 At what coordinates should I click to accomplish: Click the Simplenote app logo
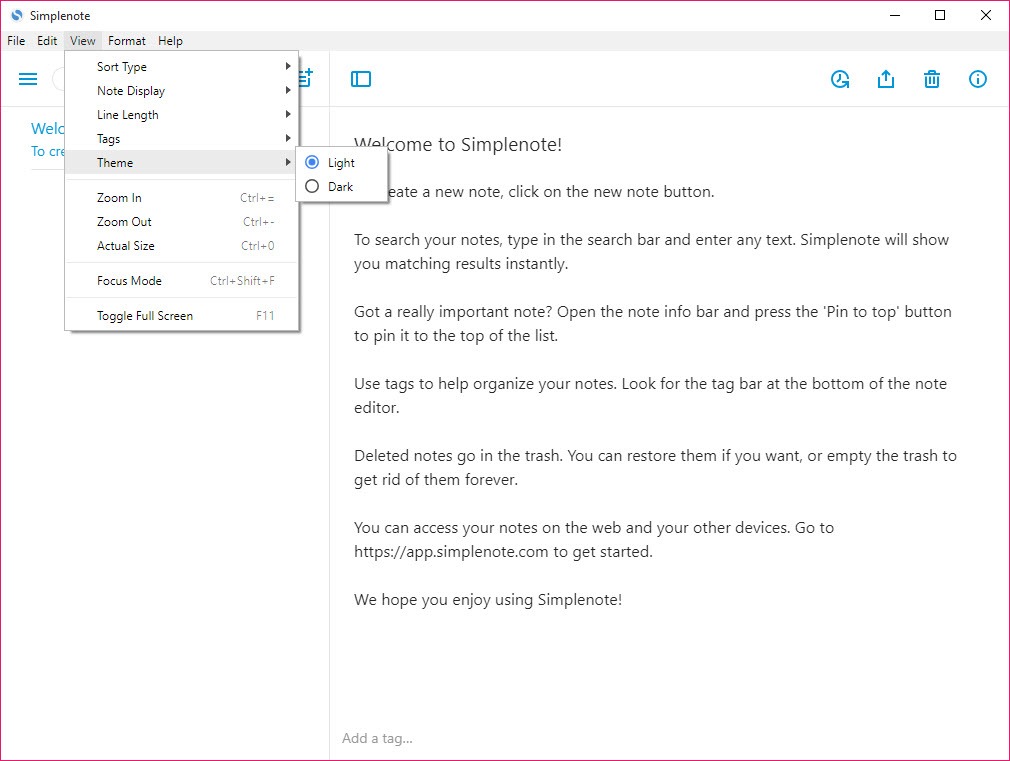coord(17,15)
